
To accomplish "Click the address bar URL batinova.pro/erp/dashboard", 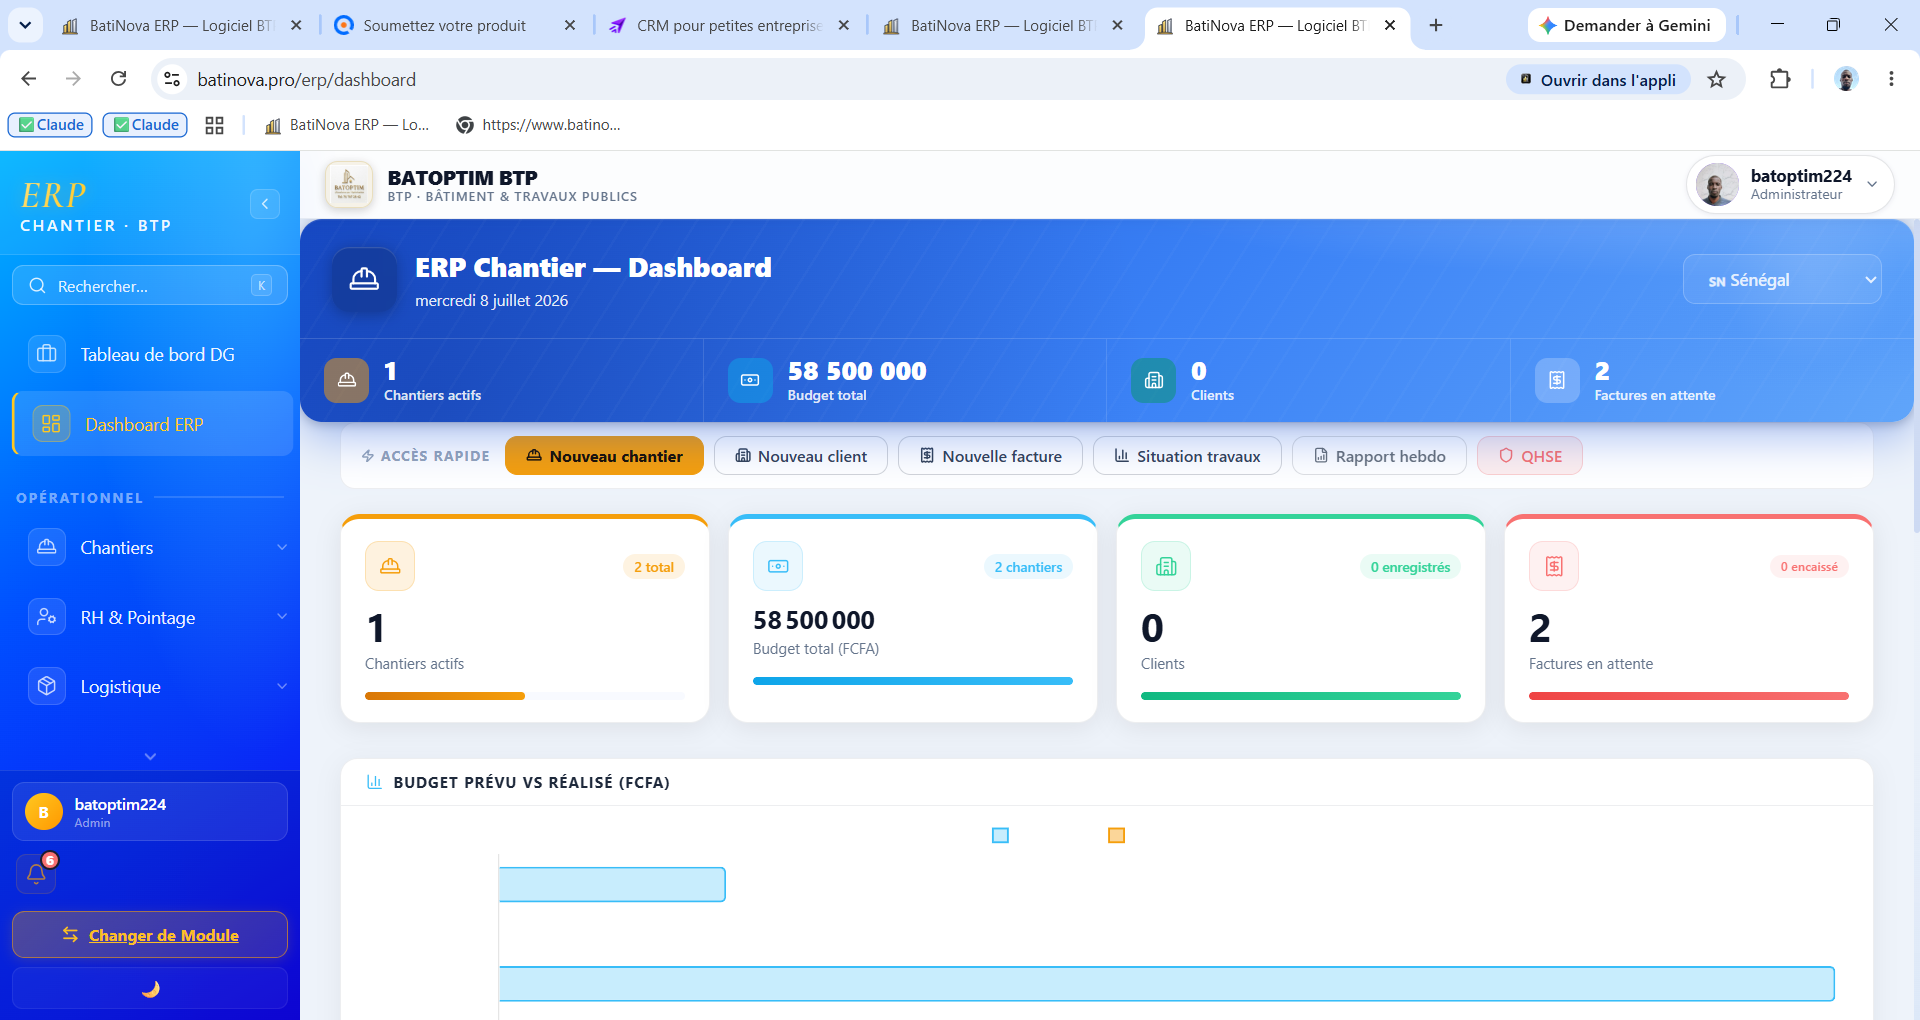I will 306,80.
